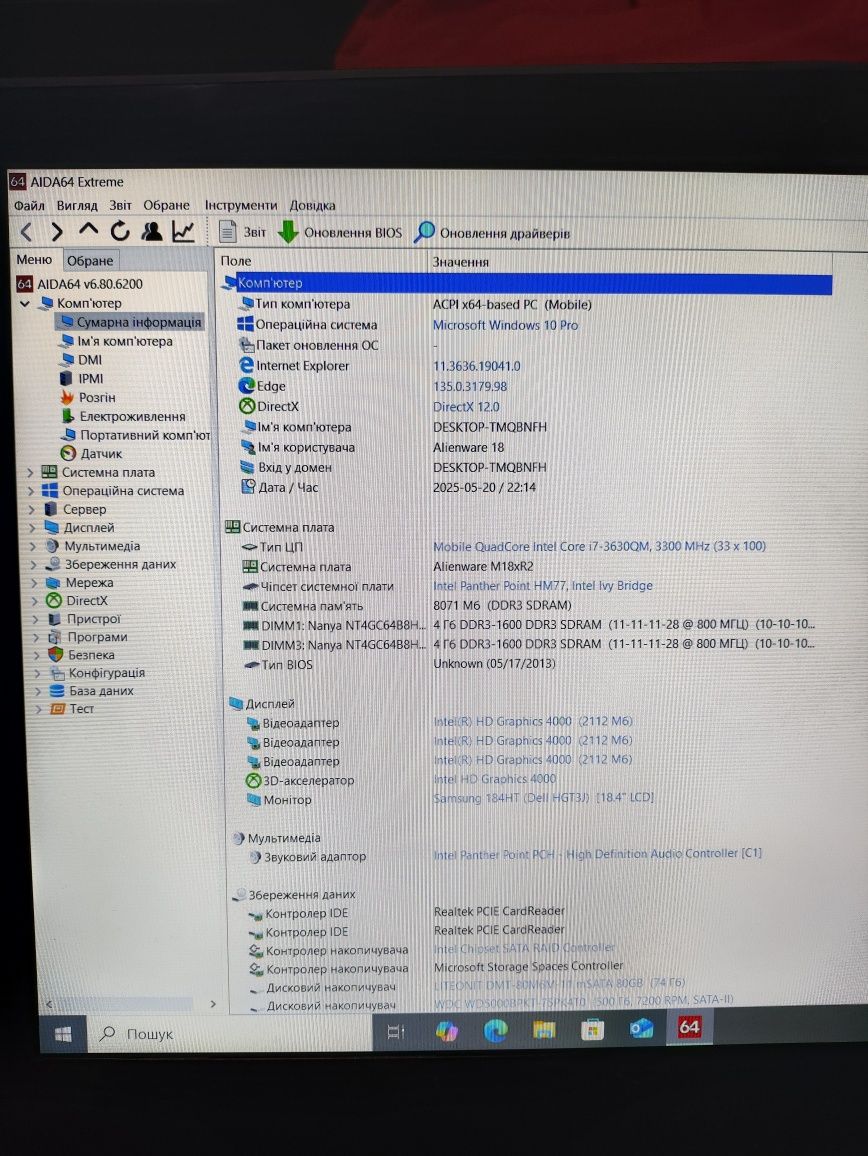Open the user icon in the toolbar
868x1156 pixels.
151,231
